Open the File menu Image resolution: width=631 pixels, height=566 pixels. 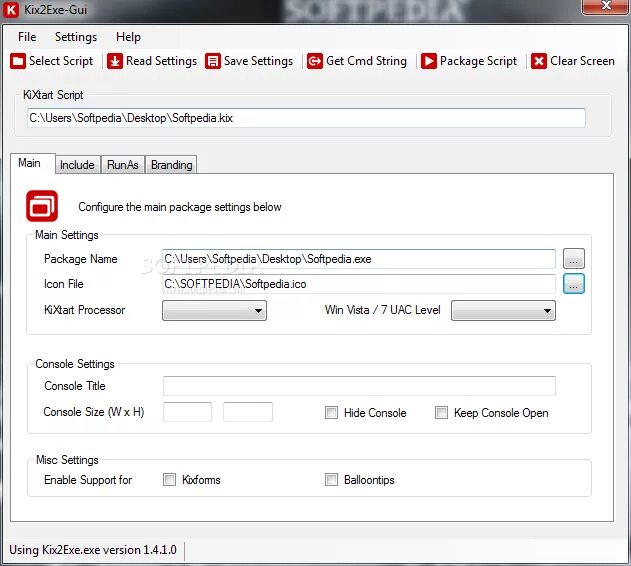coord(27,37)
